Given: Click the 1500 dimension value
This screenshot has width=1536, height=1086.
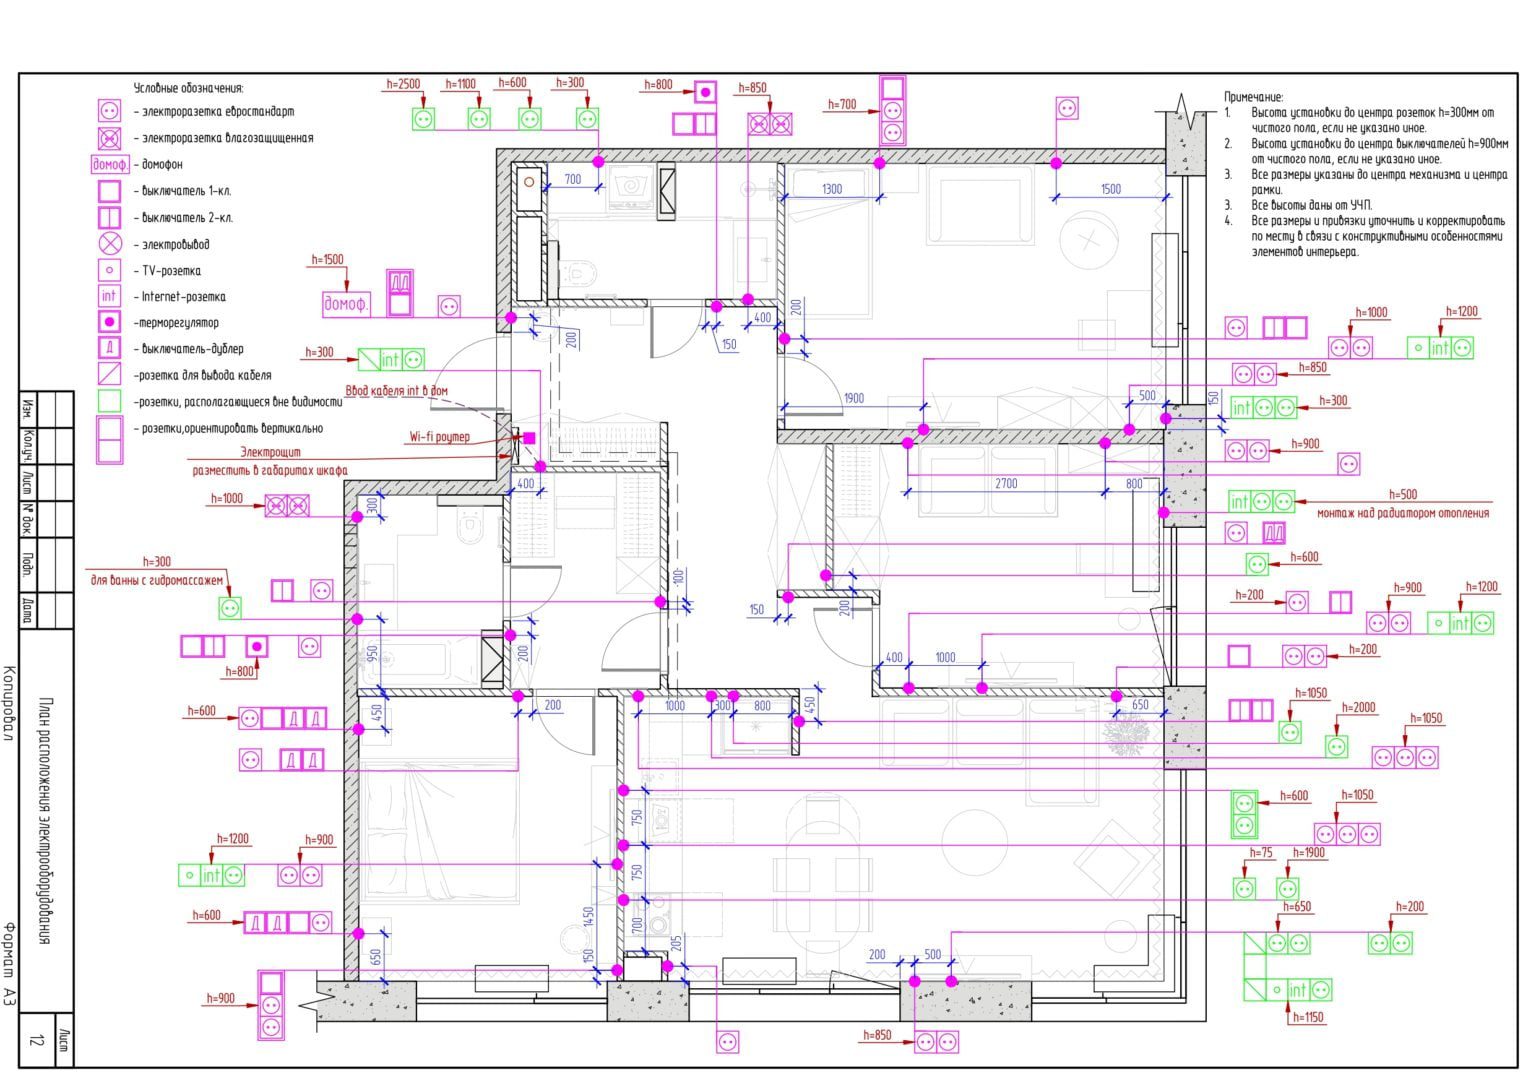Looking at the screenshot, I should coord(1110,189).
